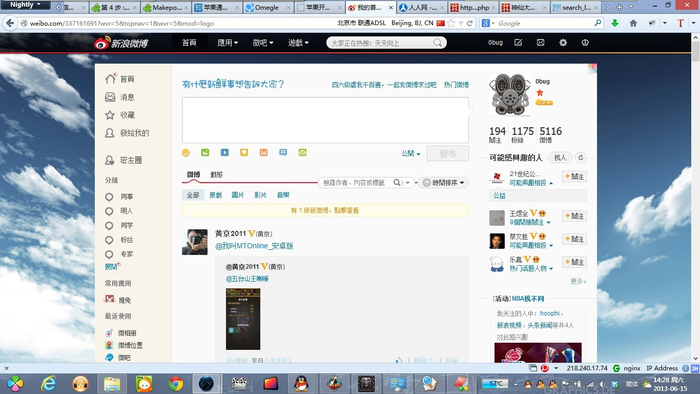
Task: Follow the first V-verified suggested user
Action: pos(574,216)
